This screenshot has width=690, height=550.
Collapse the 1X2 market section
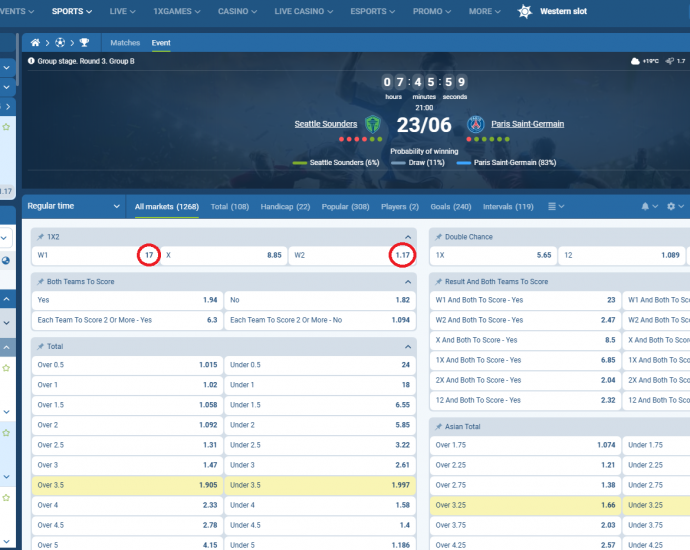(x=408, y=237)
